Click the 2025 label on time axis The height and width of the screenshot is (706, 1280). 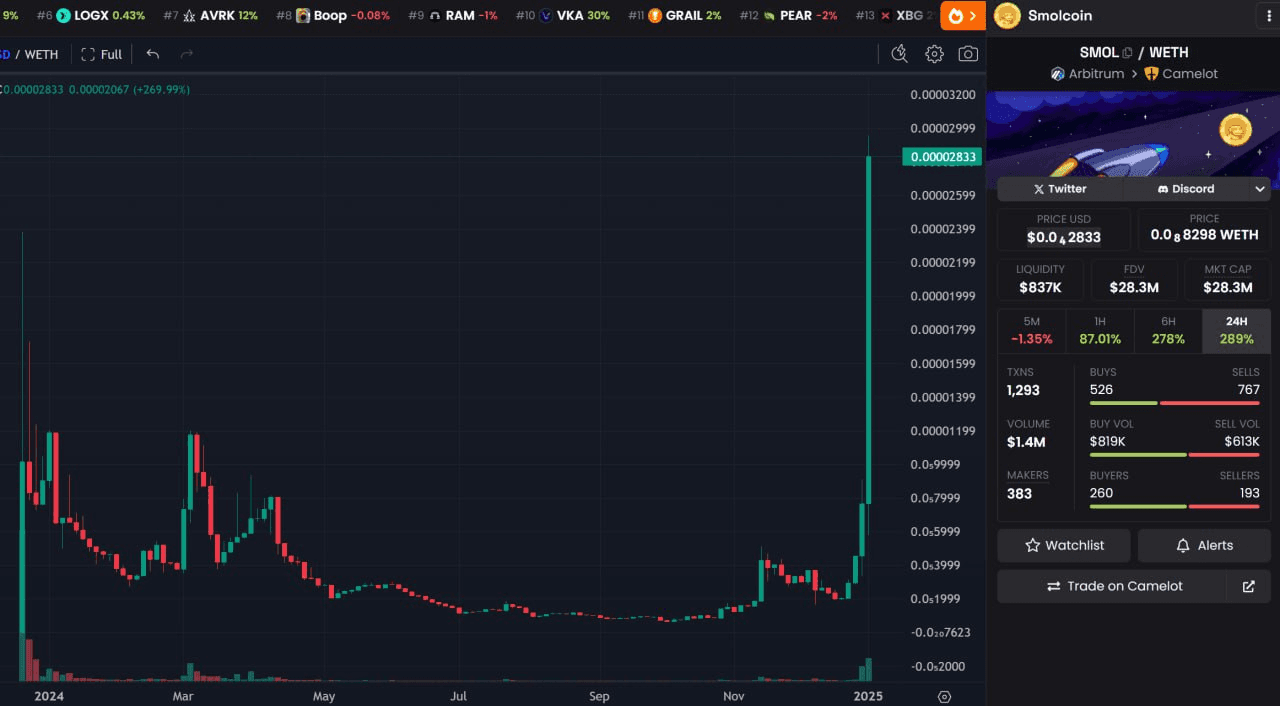tap(868, 696)
